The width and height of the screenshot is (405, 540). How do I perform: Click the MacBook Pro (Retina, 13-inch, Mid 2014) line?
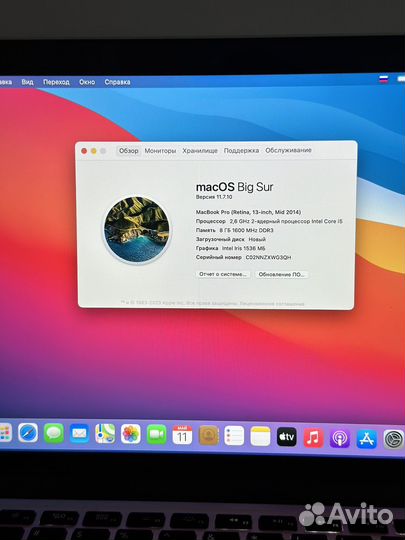click(x=248, y=212)
